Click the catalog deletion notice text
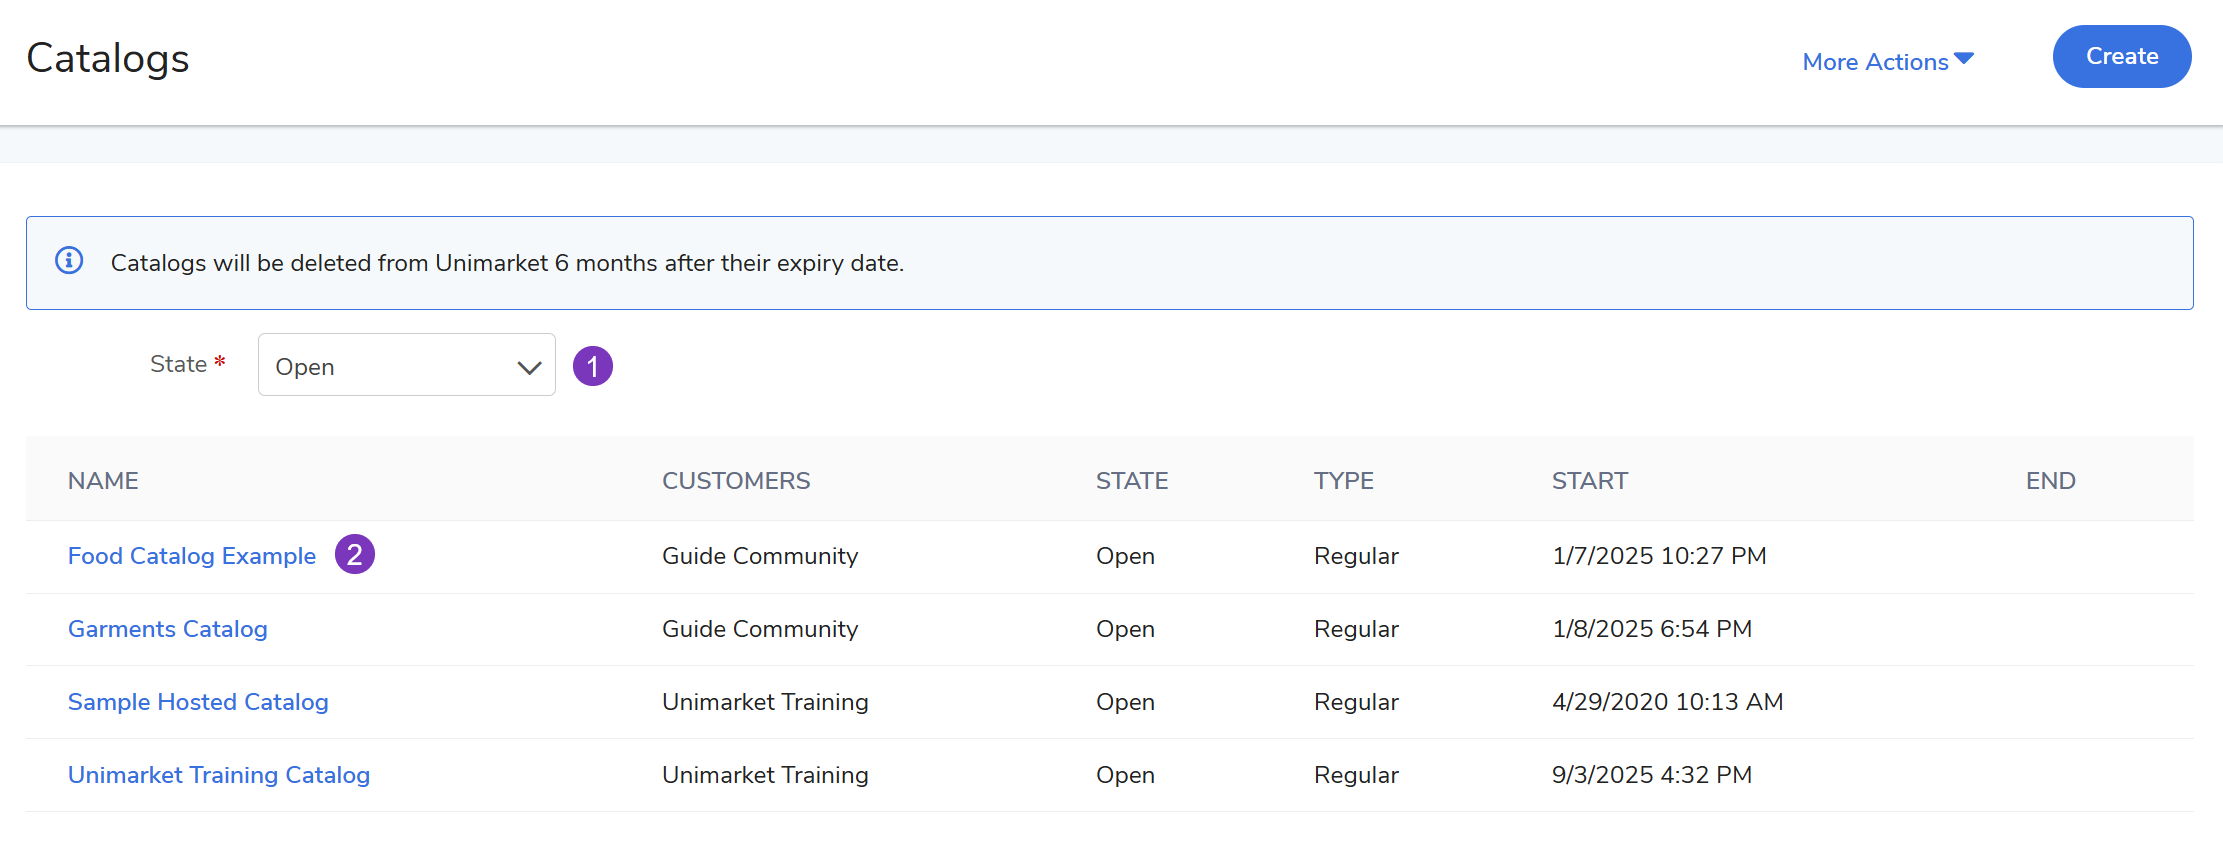The height and width of the screenshot is (845, 2223). point(507,263)
